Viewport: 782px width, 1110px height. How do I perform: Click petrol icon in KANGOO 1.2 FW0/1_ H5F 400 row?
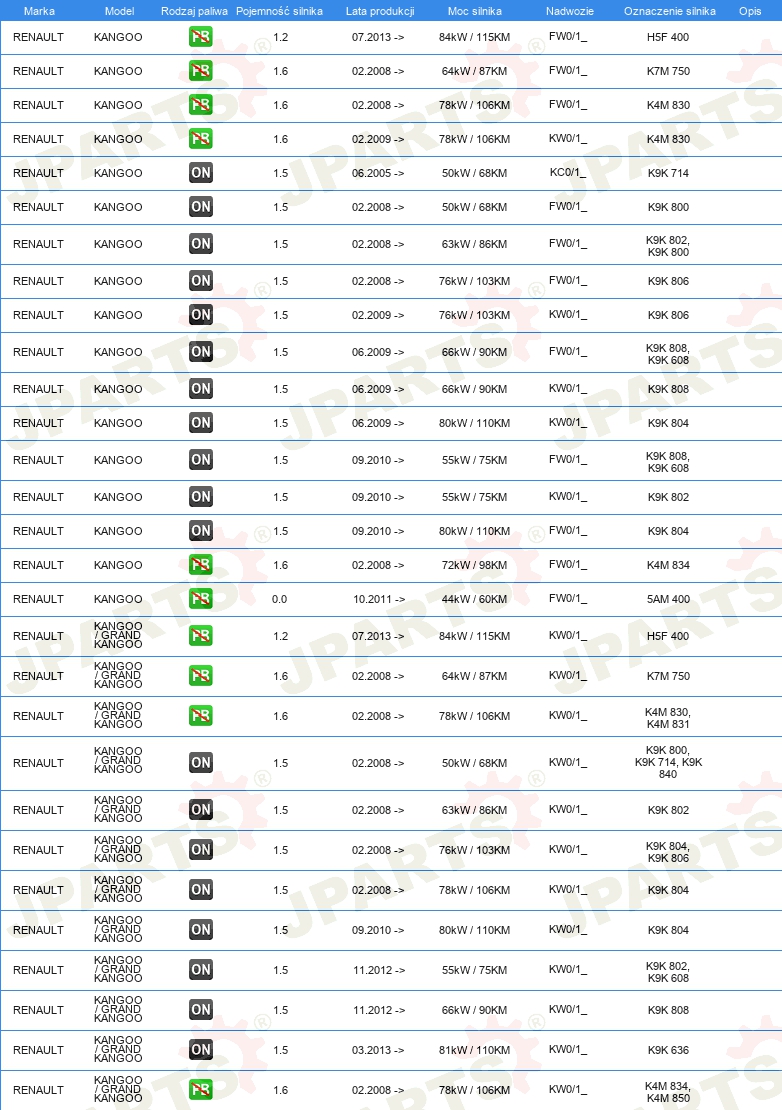201,37
